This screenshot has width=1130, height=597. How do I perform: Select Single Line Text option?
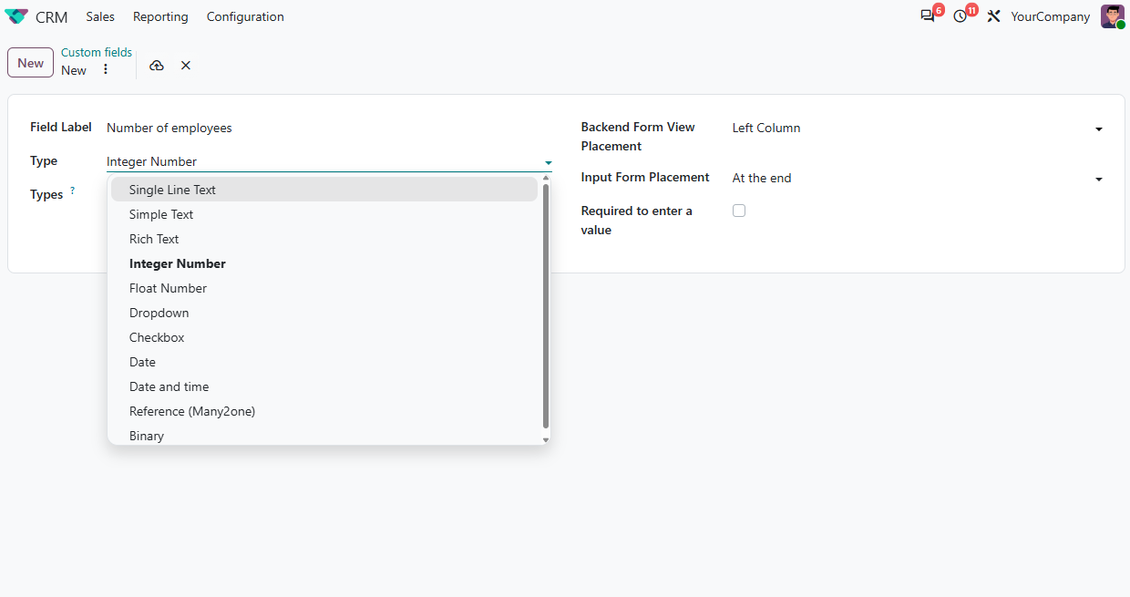click(324, 190)
